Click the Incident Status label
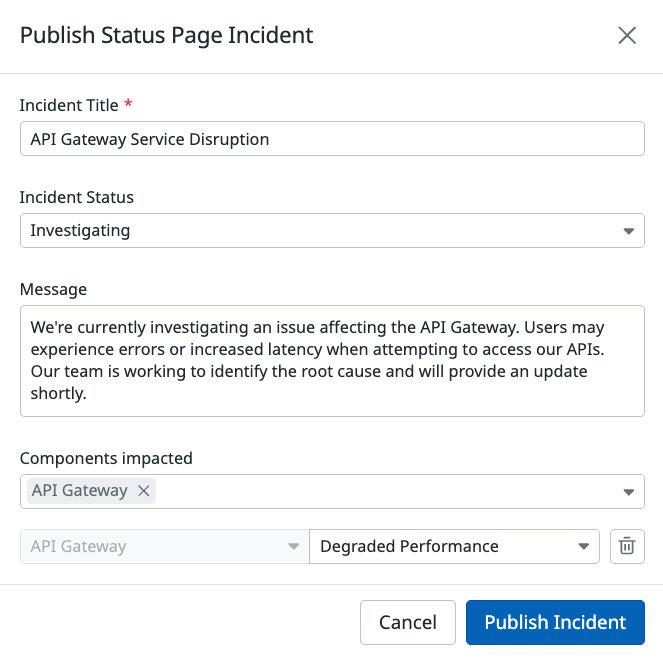Image resolution: width=663 pixels, height=658 pixels. [x=77, y=197]
